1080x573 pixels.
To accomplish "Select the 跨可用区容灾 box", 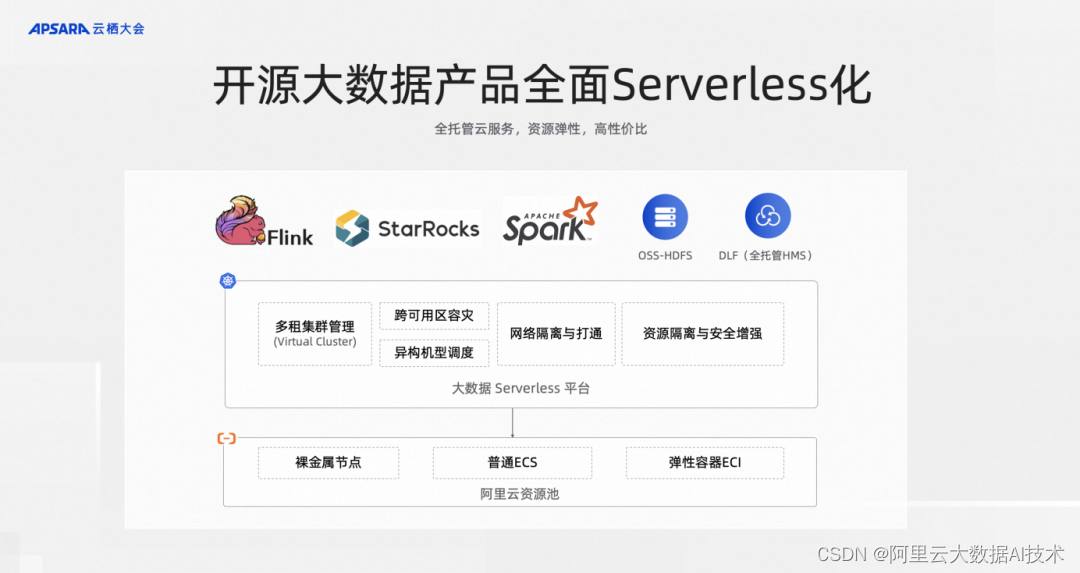I will pos(434,315).
